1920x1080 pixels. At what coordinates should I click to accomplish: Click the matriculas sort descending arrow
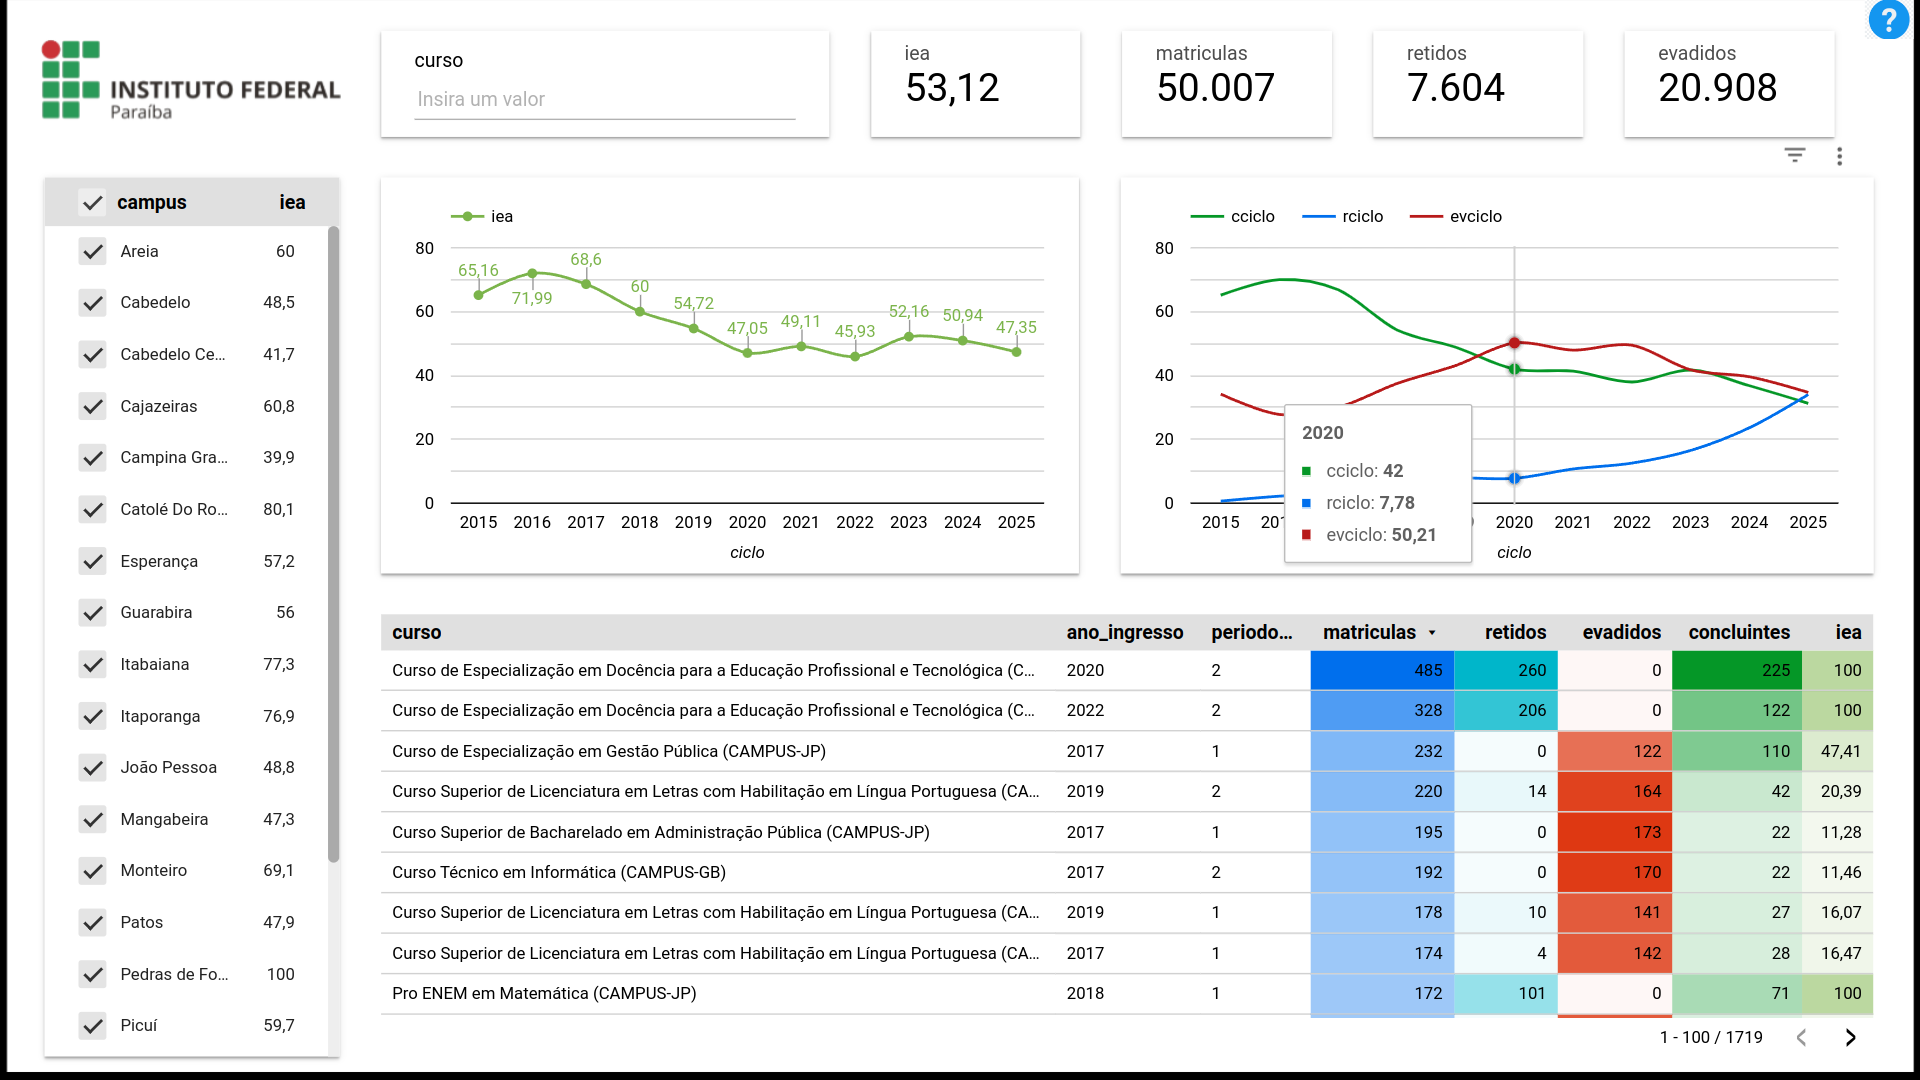point(1432,633)
